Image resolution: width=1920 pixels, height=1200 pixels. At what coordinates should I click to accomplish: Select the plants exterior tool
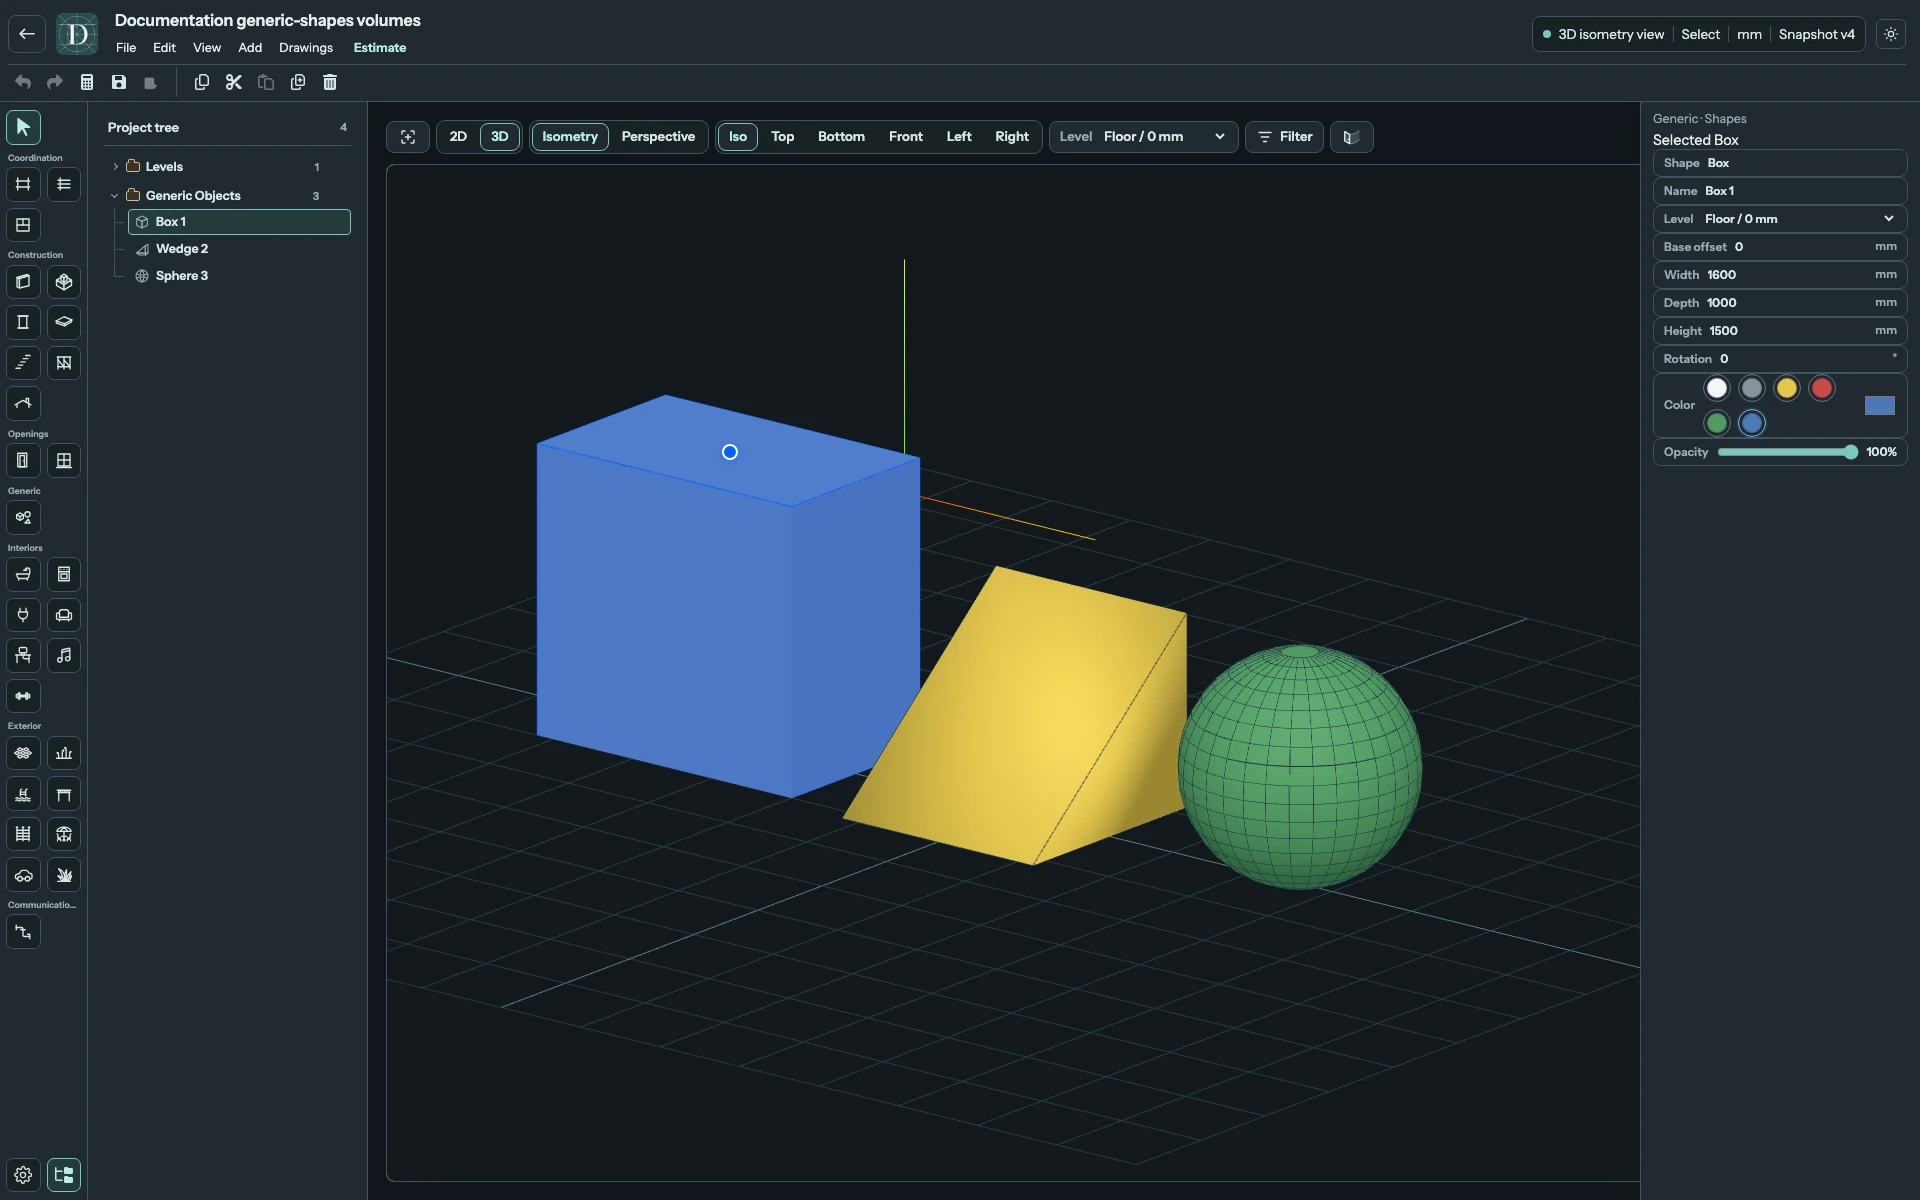(x=64, y=875)
